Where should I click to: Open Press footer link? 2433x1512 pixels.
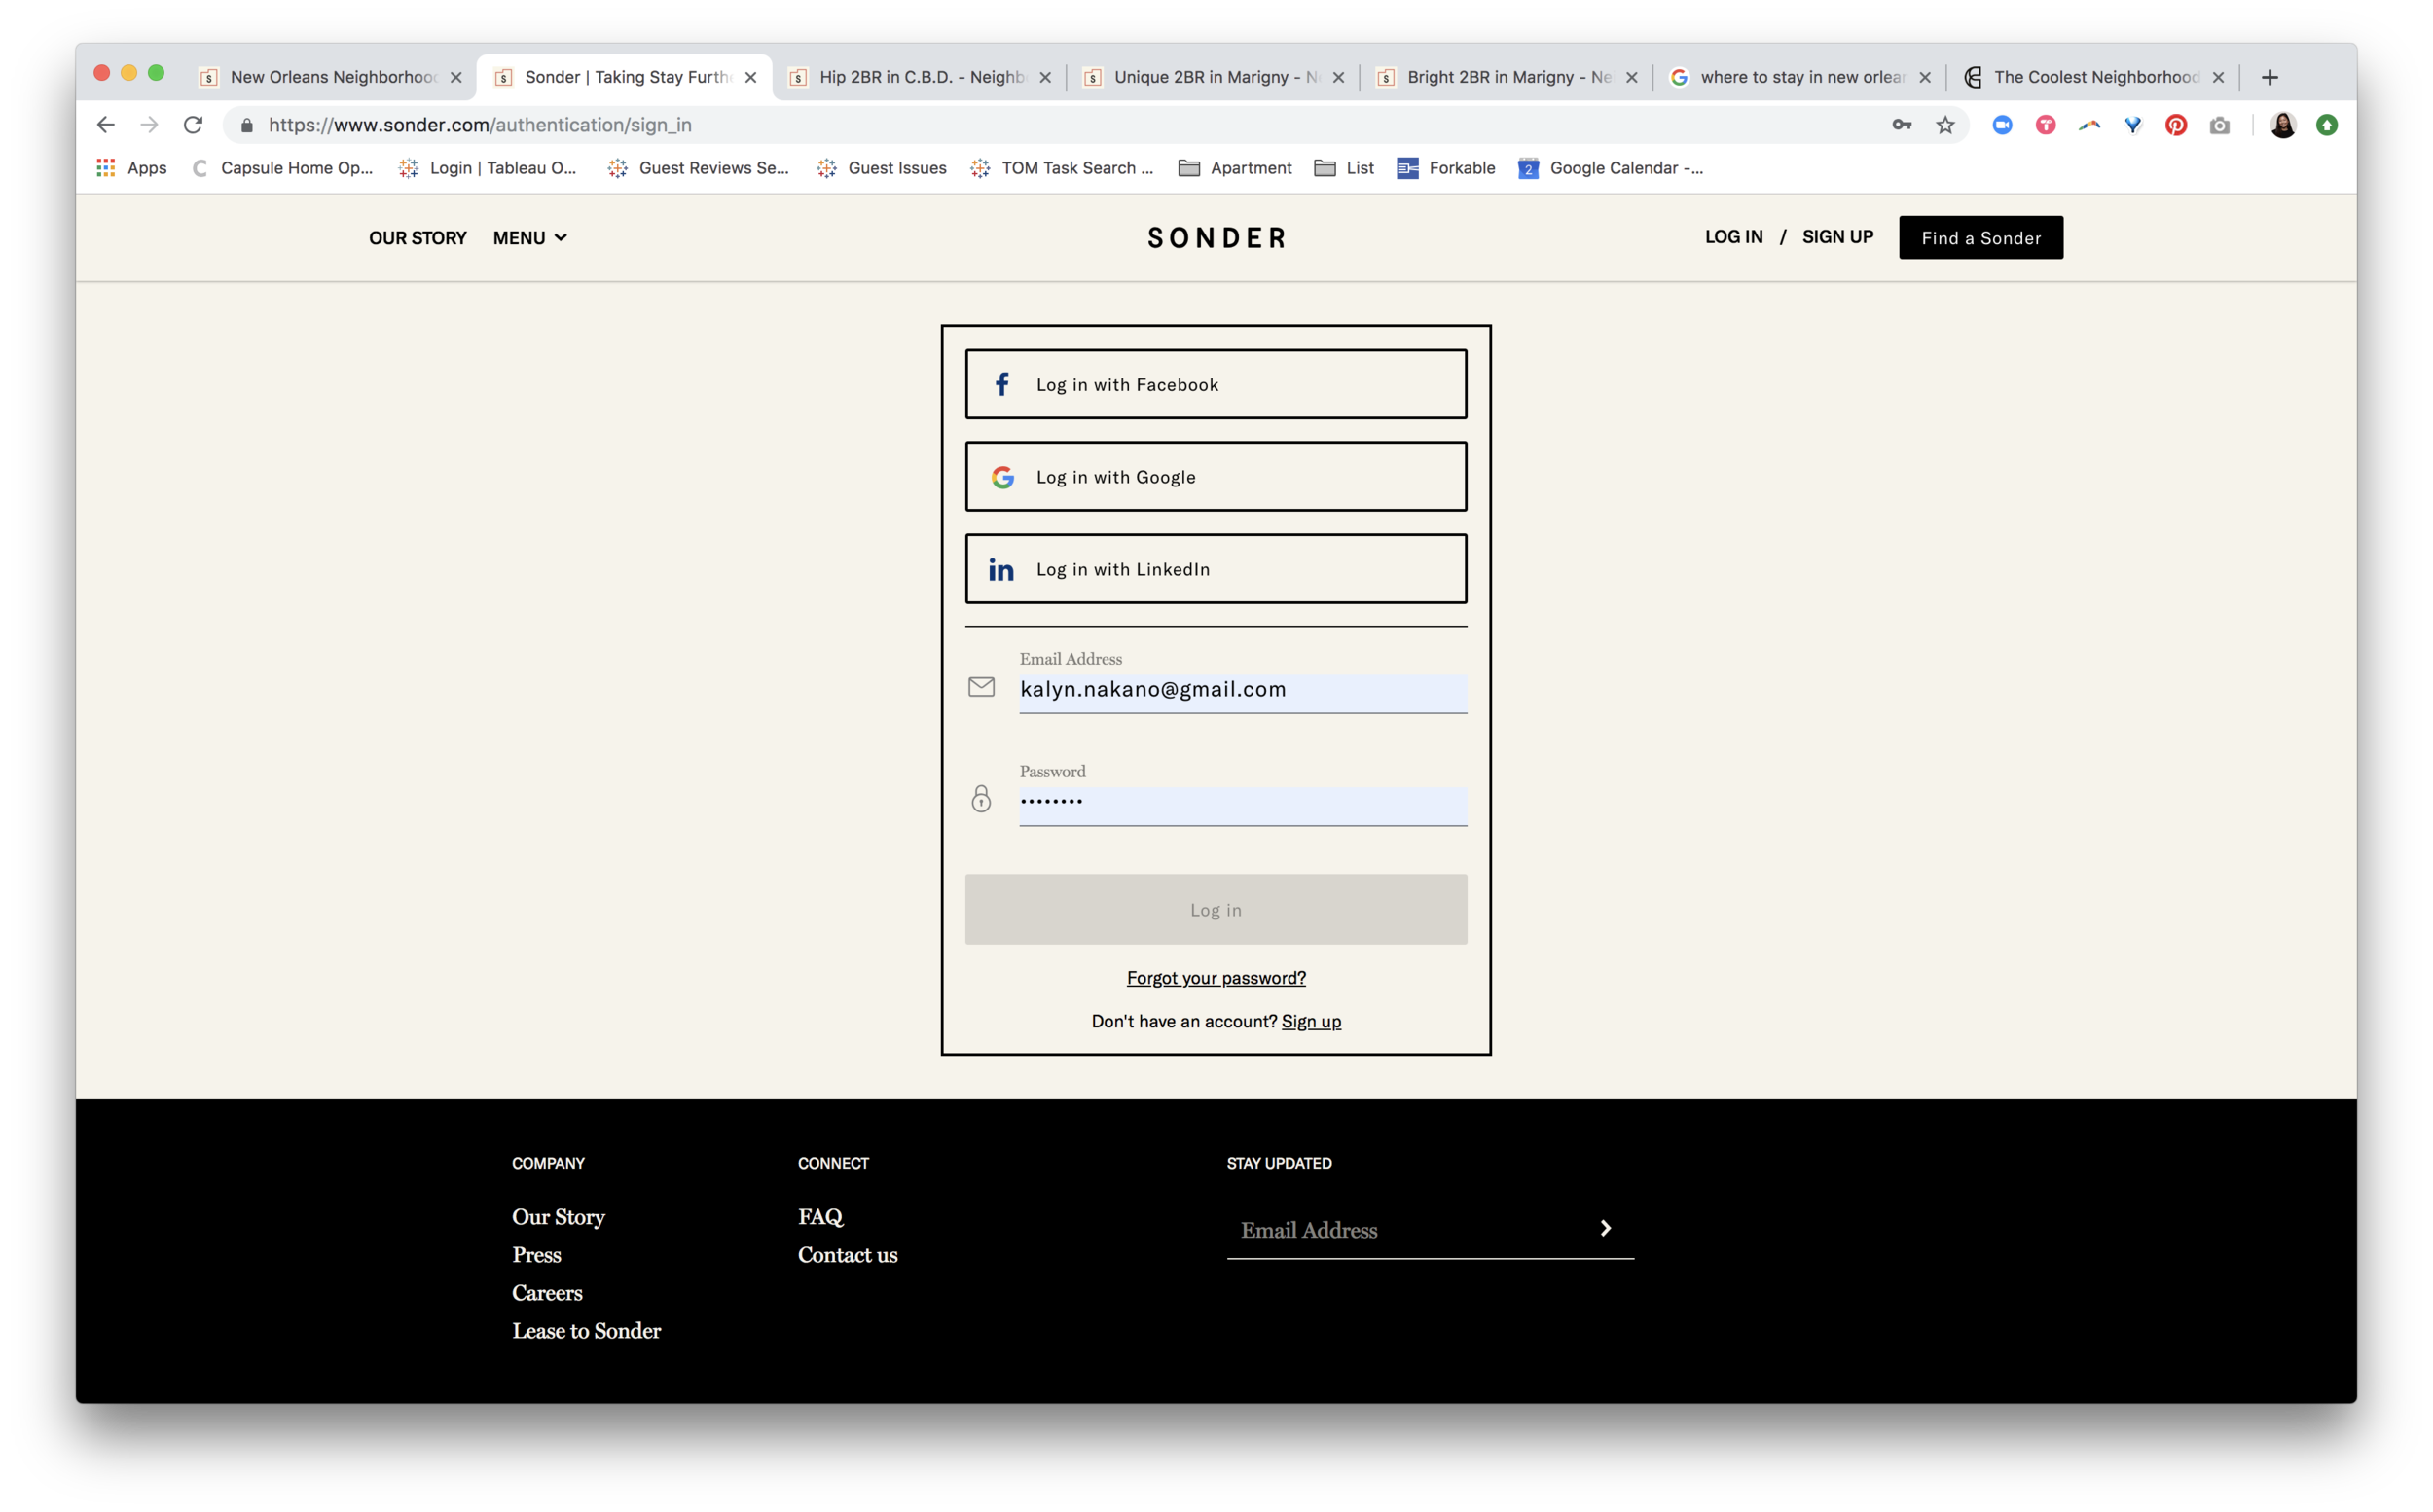[536, 1255]
